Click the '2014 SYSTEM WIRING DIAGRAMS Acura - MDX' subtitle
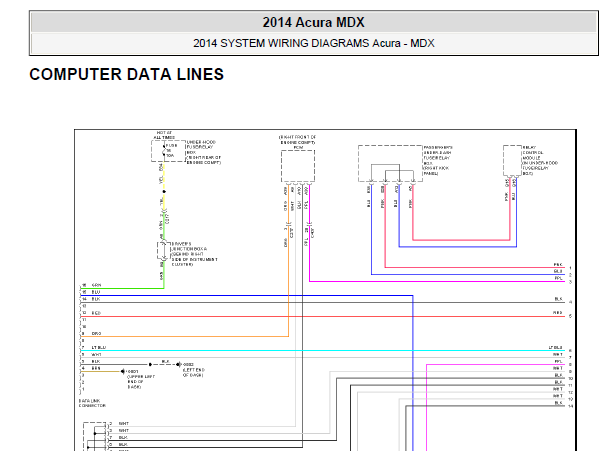The width and height of the screenshot is (603, 451). tap(313, 43)
